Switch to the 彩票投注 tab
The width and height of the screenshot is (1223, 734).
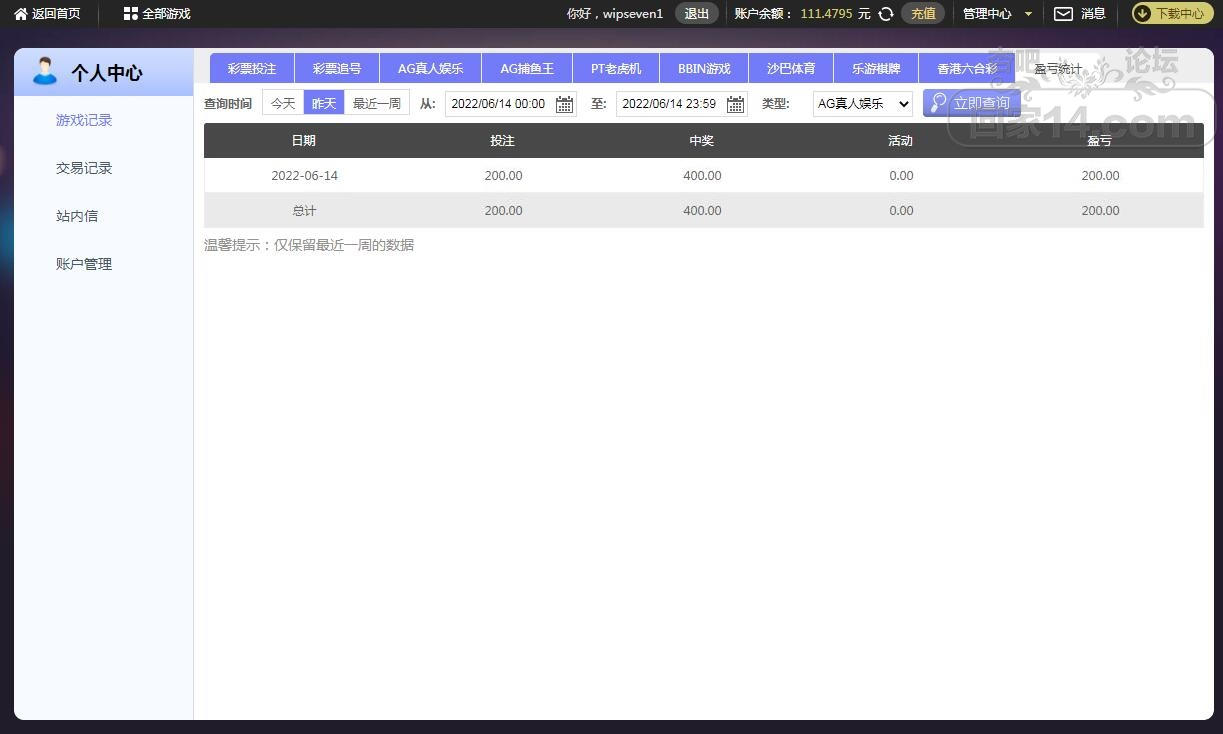coord(252,69)
